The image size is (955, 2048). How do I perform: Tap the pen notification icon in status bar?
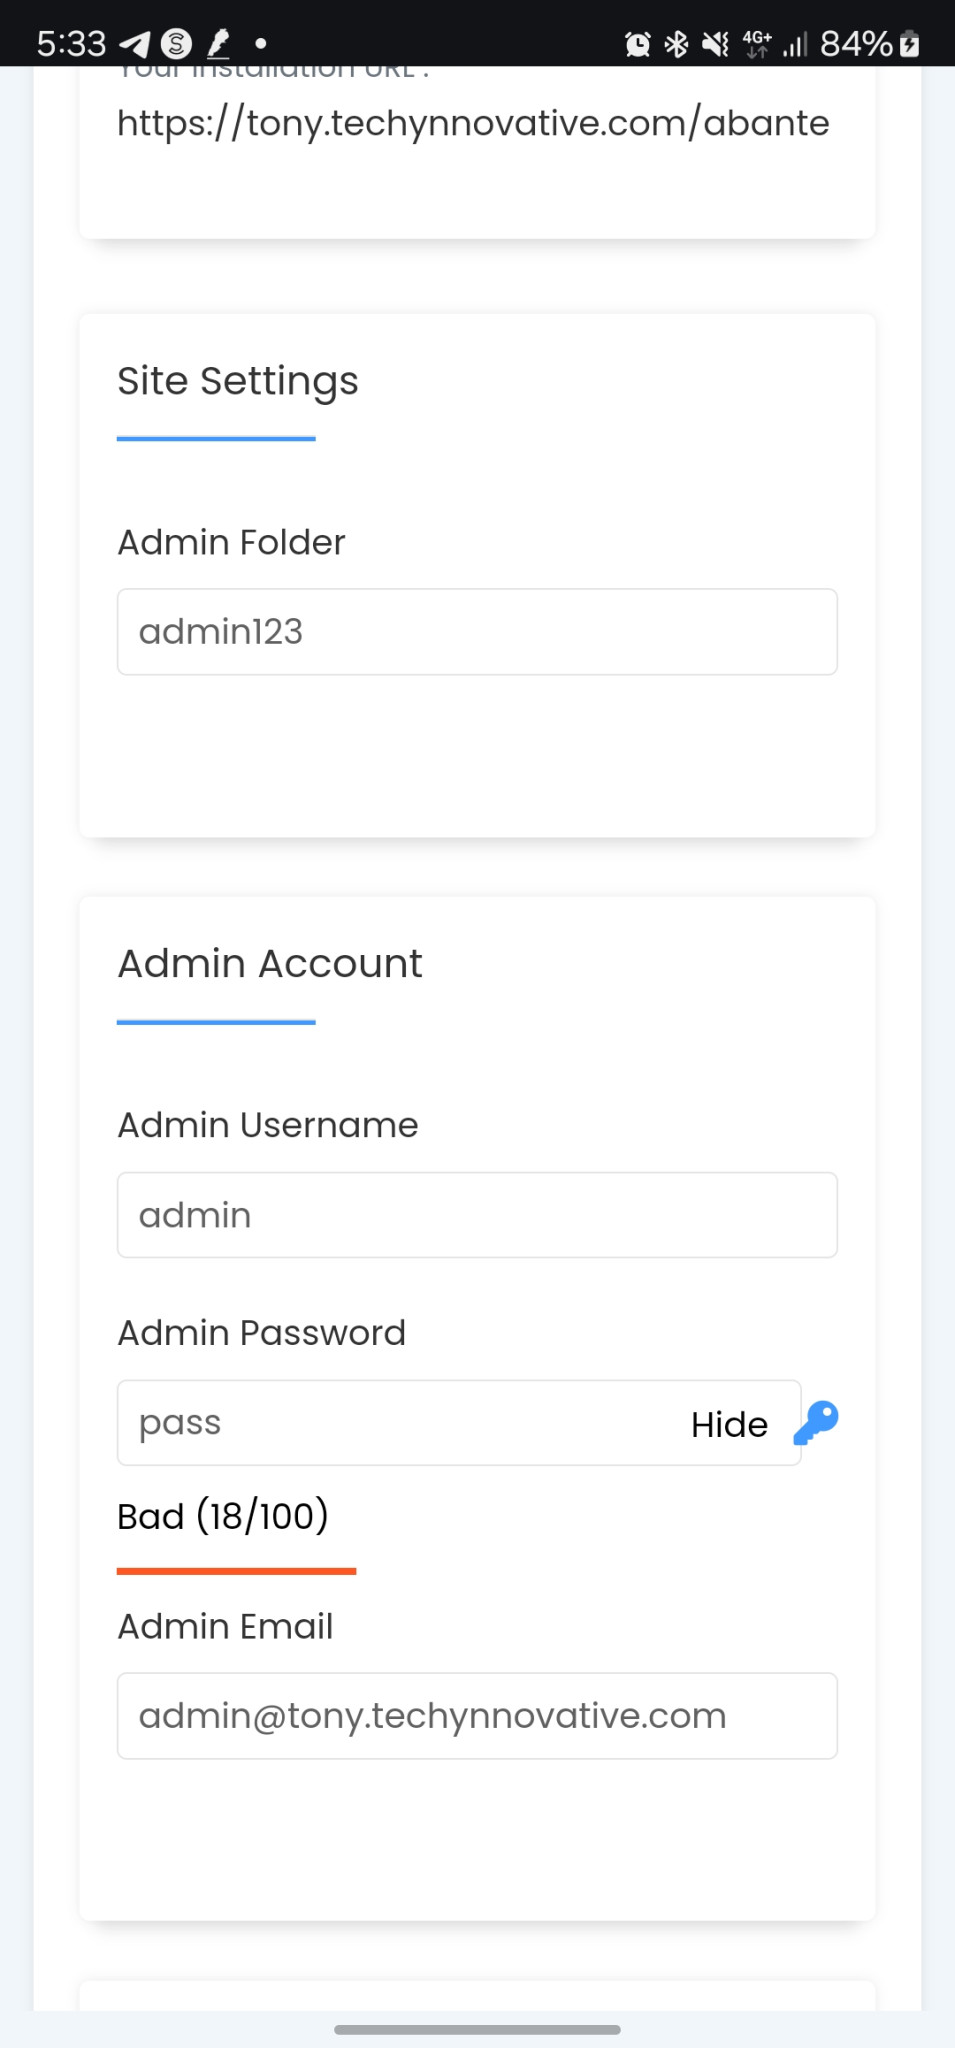218,44
